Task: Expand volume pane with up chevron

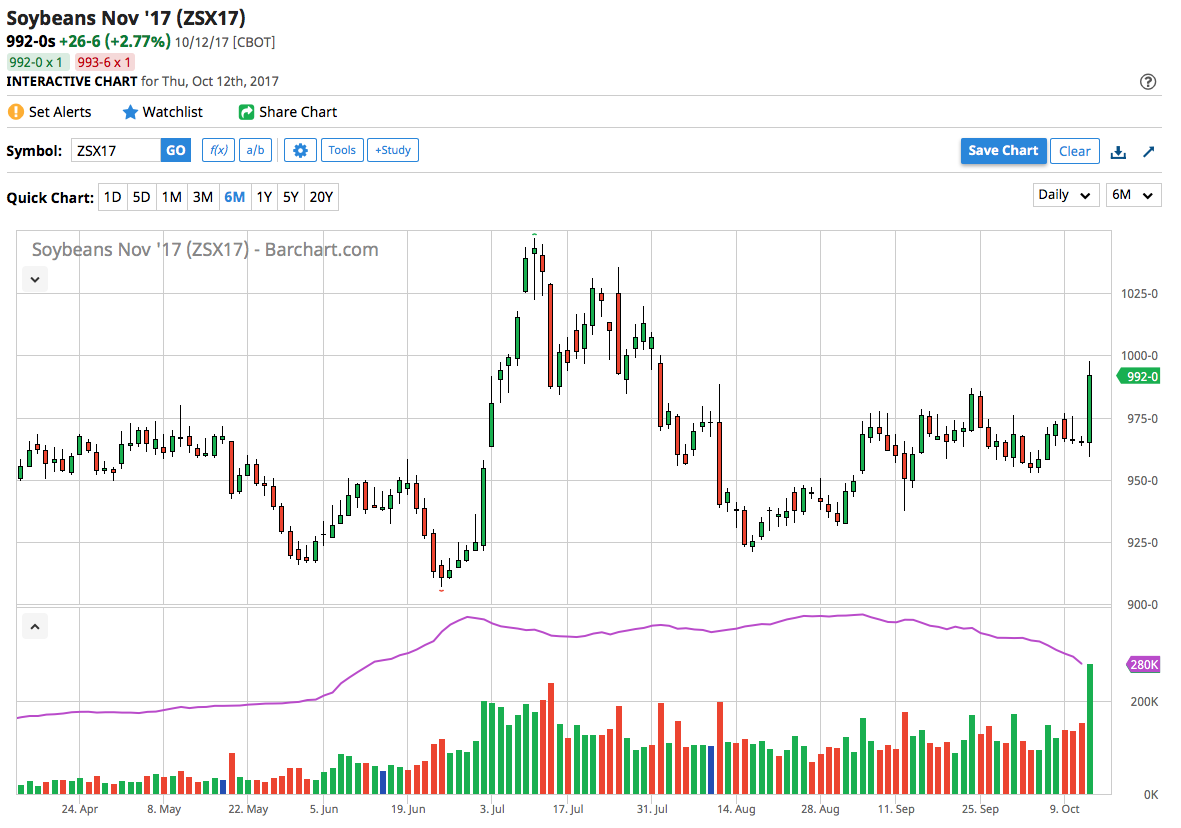Action: click(x=35, y=627)
